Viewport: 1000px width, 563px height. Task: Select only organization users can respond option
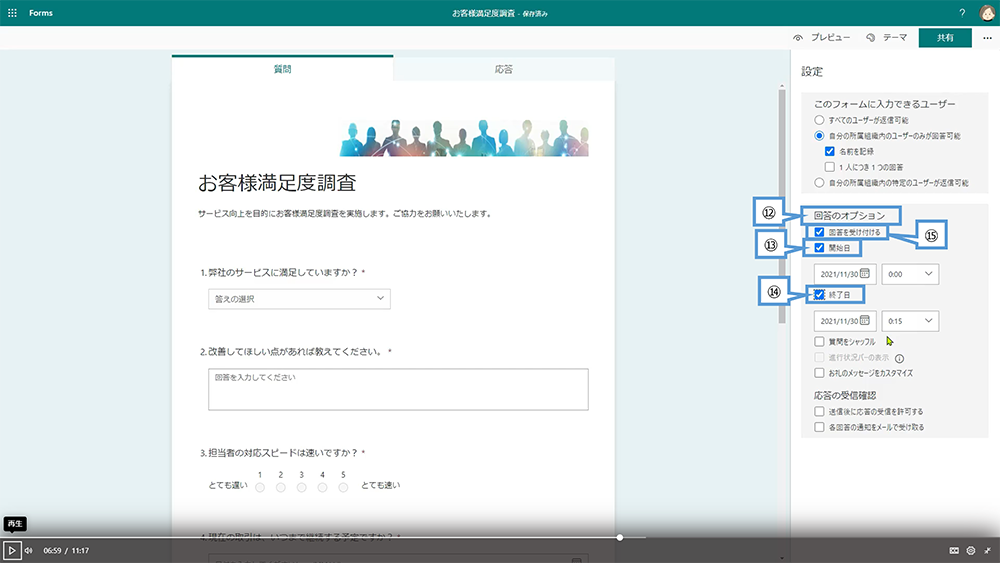click(x=819, y=136)
